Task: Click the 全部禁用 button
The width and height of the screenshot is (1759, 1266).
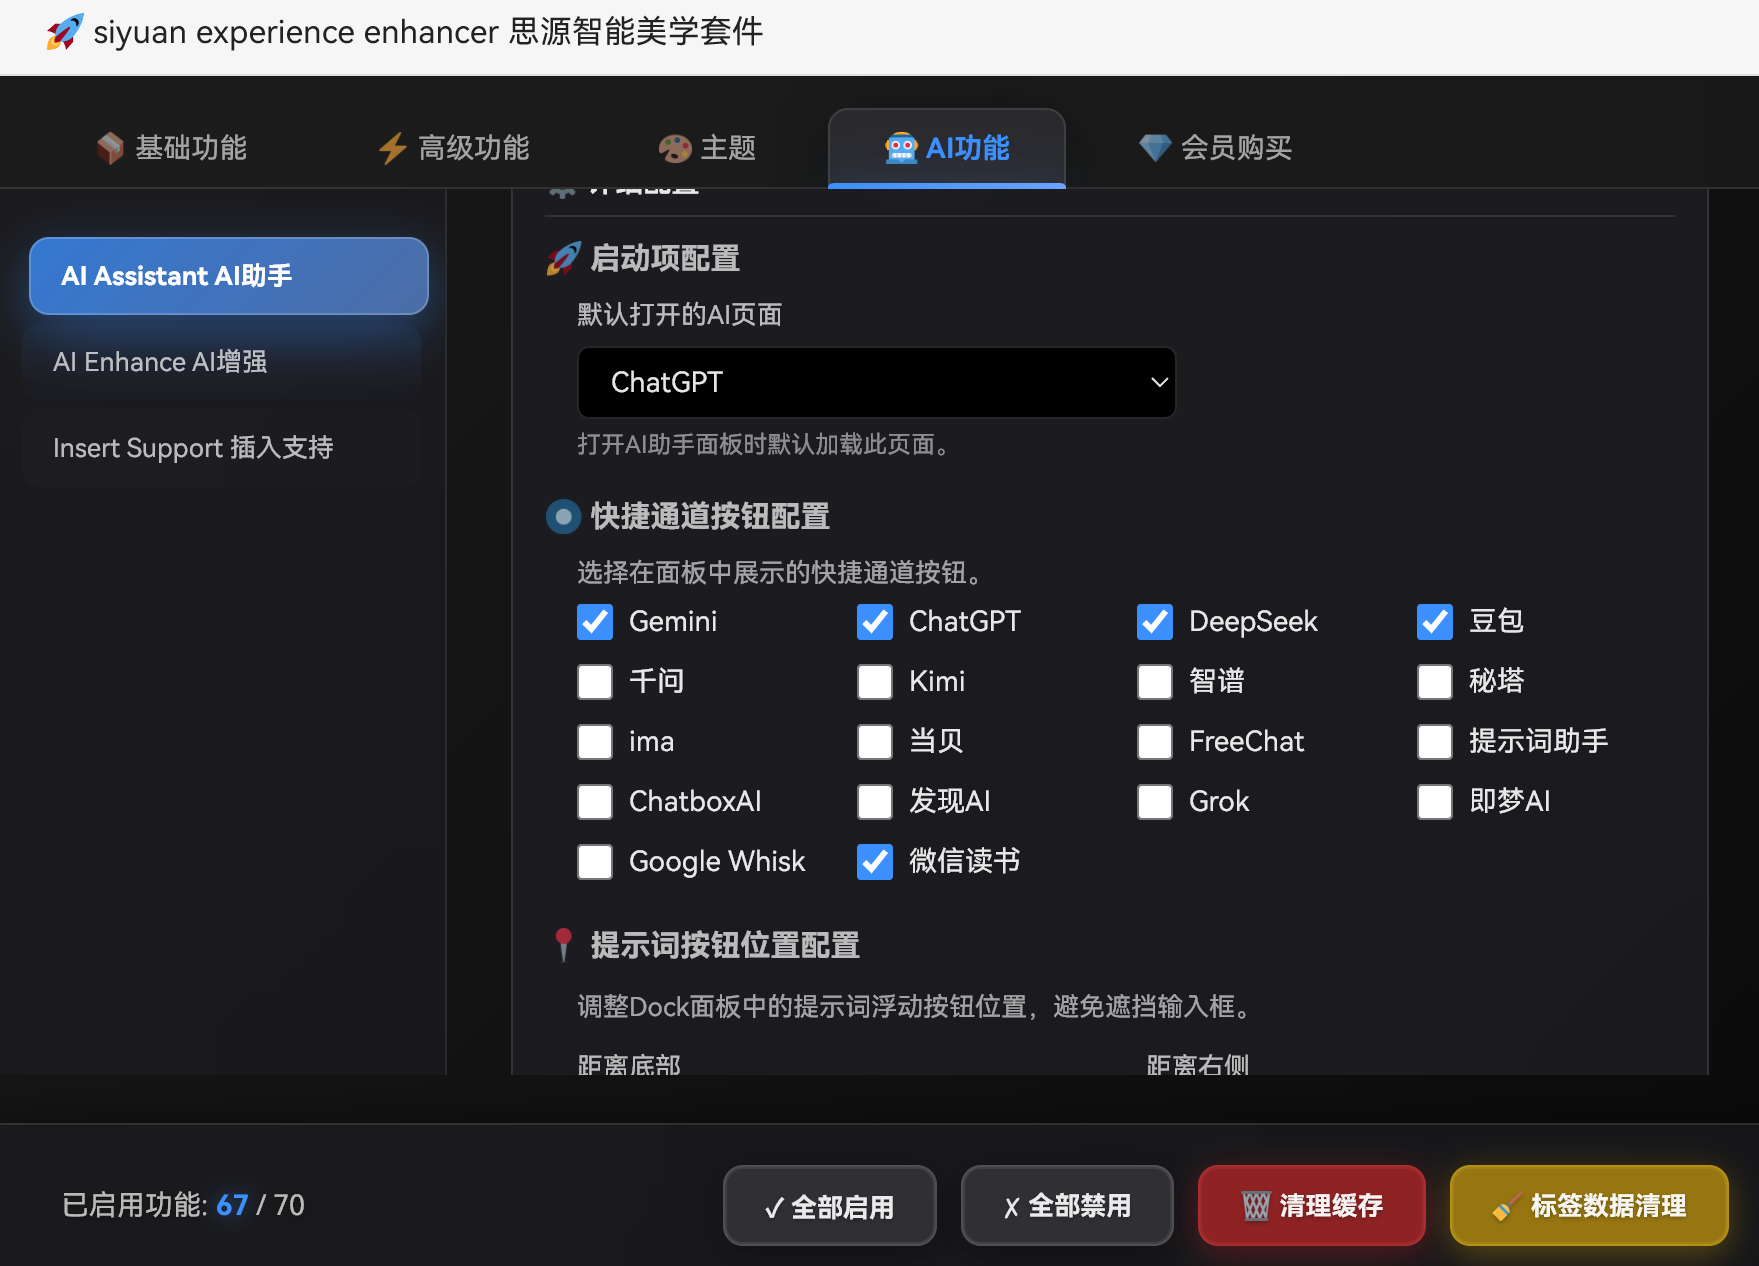Action: 1067,1206
